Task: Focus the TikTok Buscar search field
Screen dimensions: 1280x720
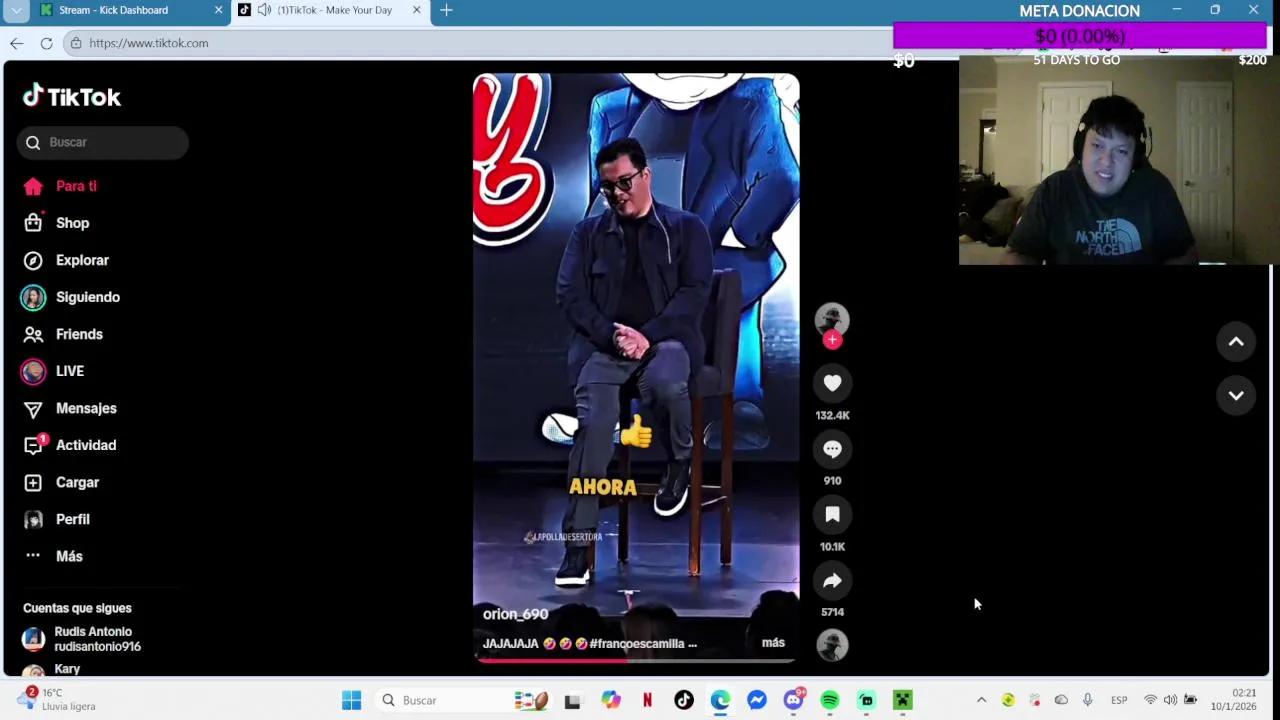Action: click(x=102, y=142)
